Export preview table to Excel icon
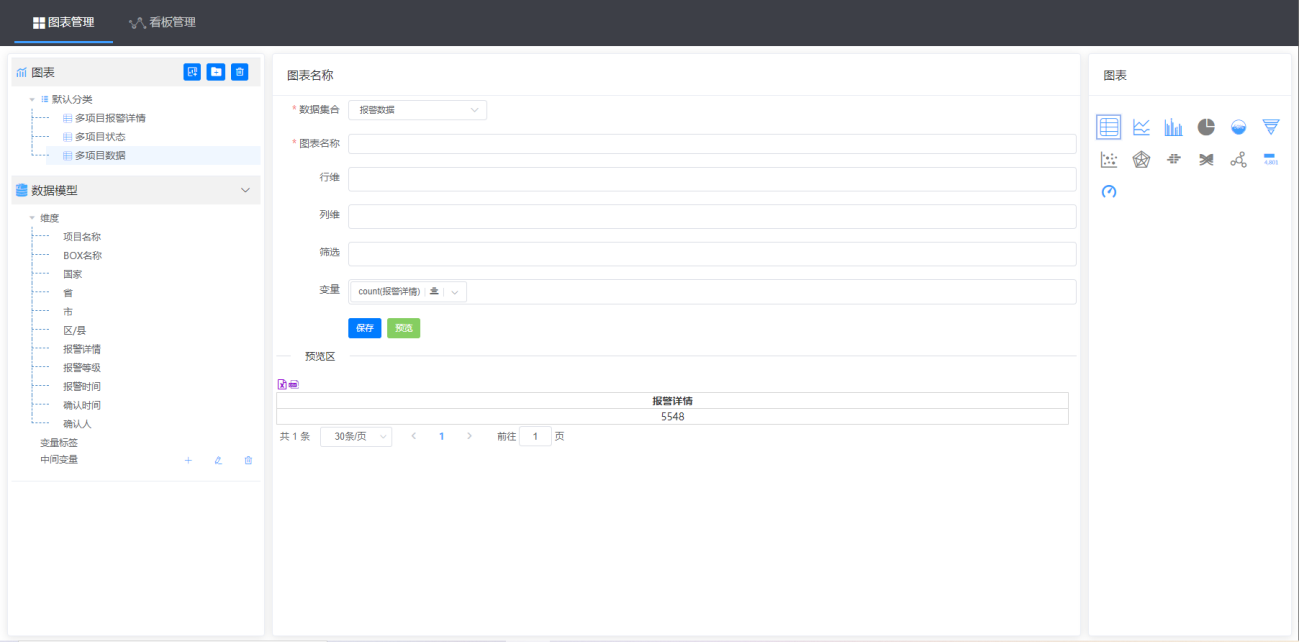This screenshot has width=1299, height=642. [x=282, y=384]
